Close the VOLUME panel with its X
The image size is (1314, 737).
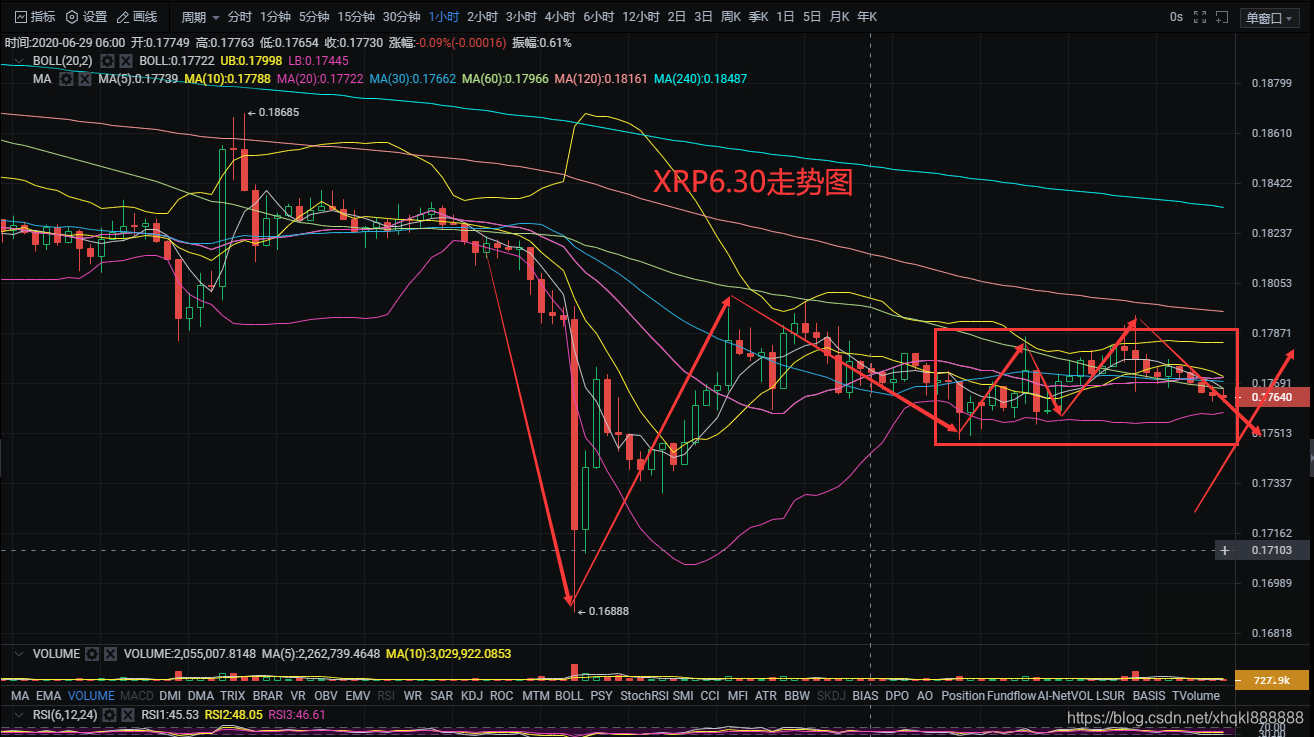pos(111,654)
